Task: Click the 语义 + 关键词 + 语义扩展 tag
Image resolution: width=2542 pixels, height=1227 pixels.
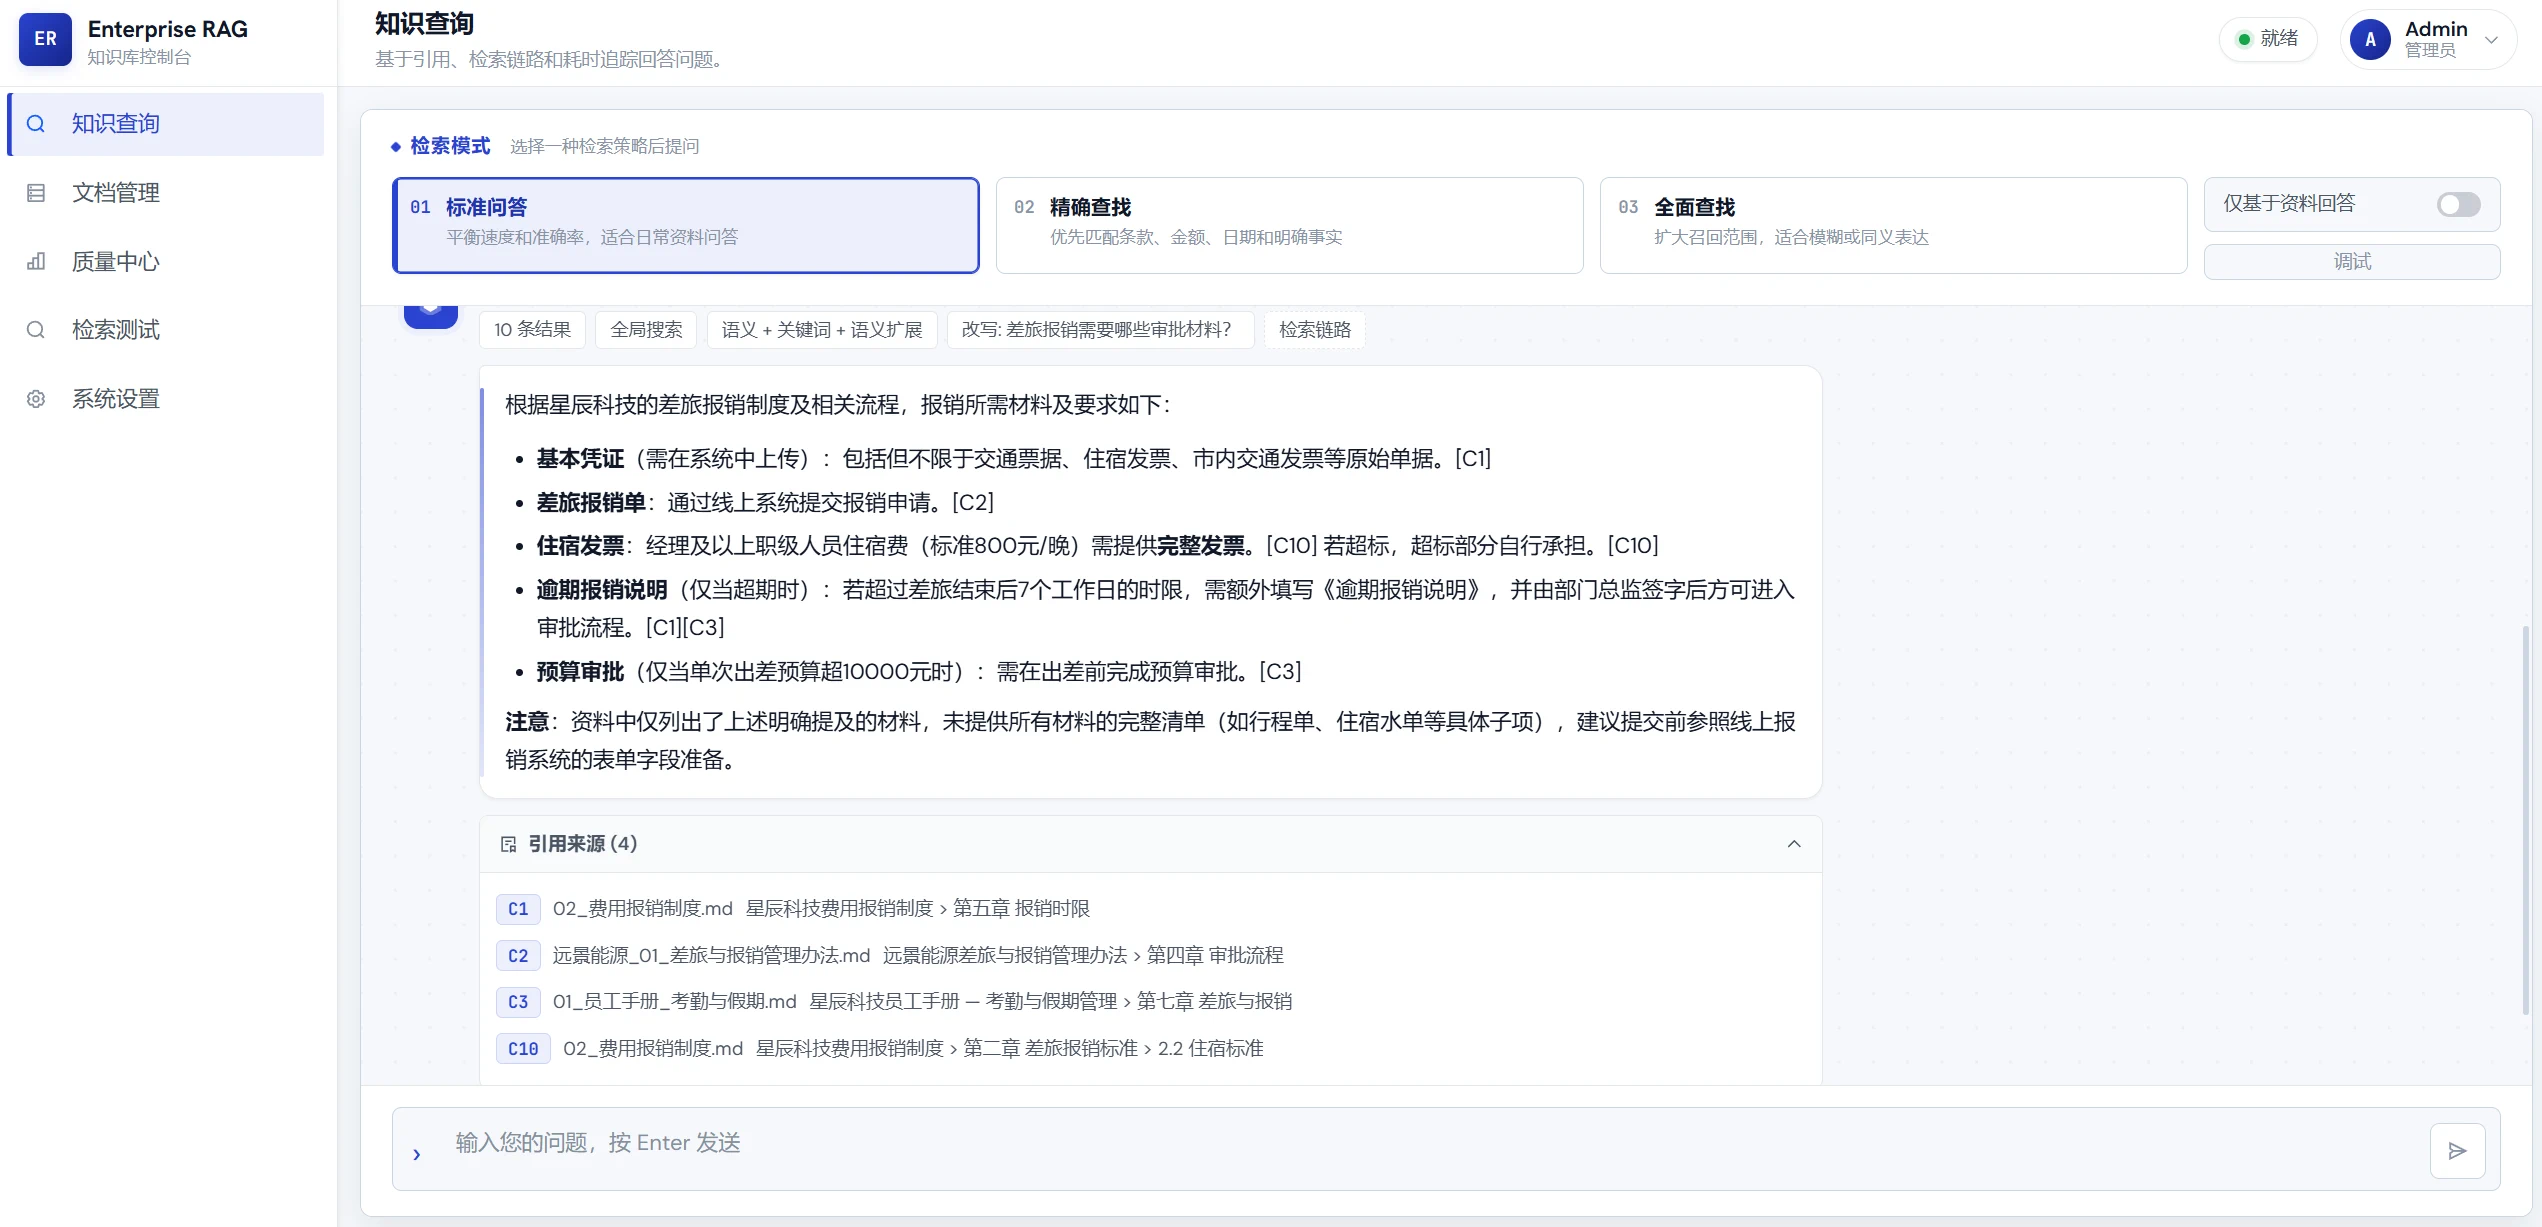Action: click(x=822, y=330)
